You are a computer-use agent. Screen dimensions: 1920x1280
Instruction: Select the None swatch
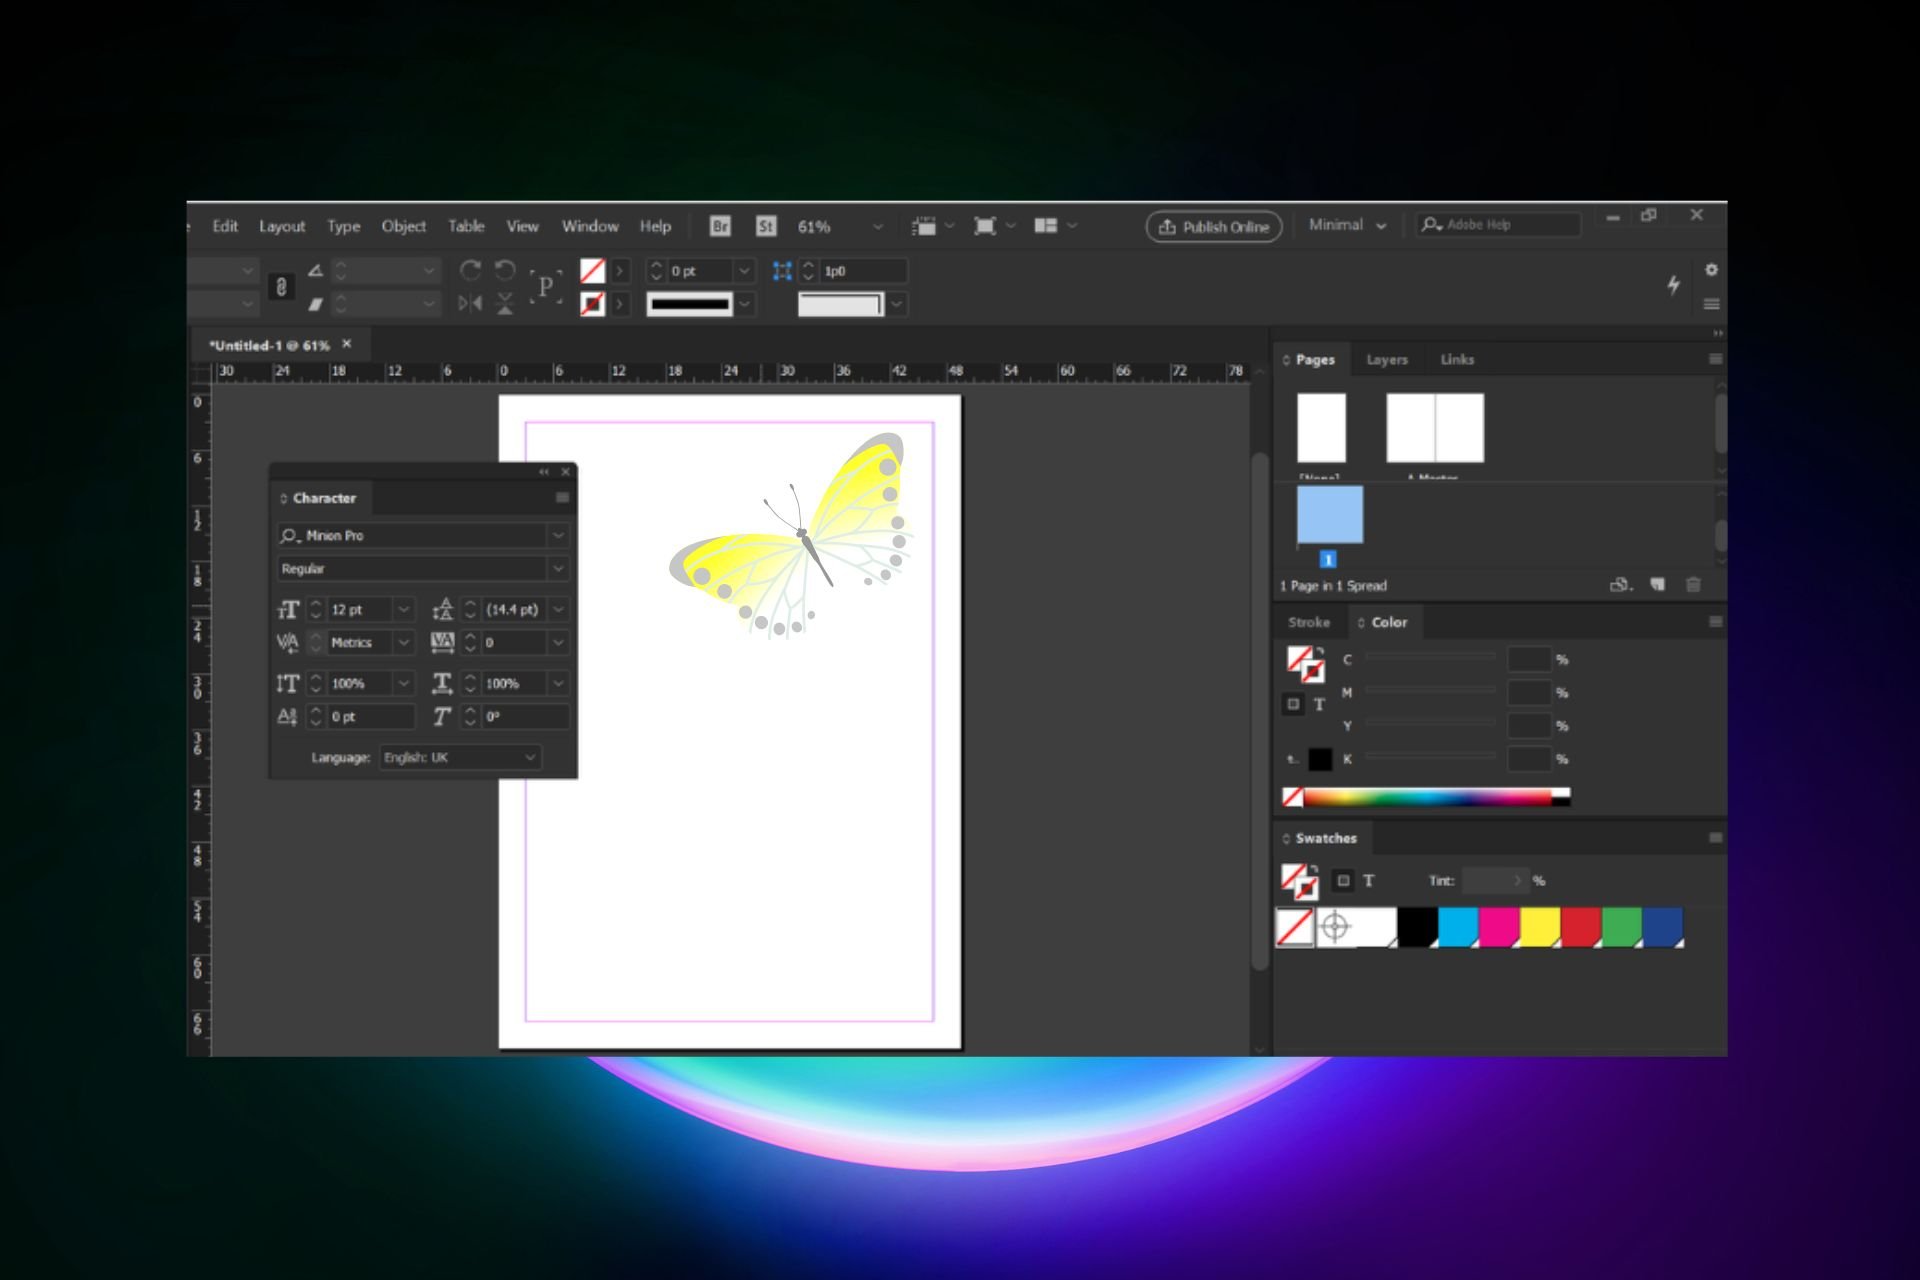1295,927
